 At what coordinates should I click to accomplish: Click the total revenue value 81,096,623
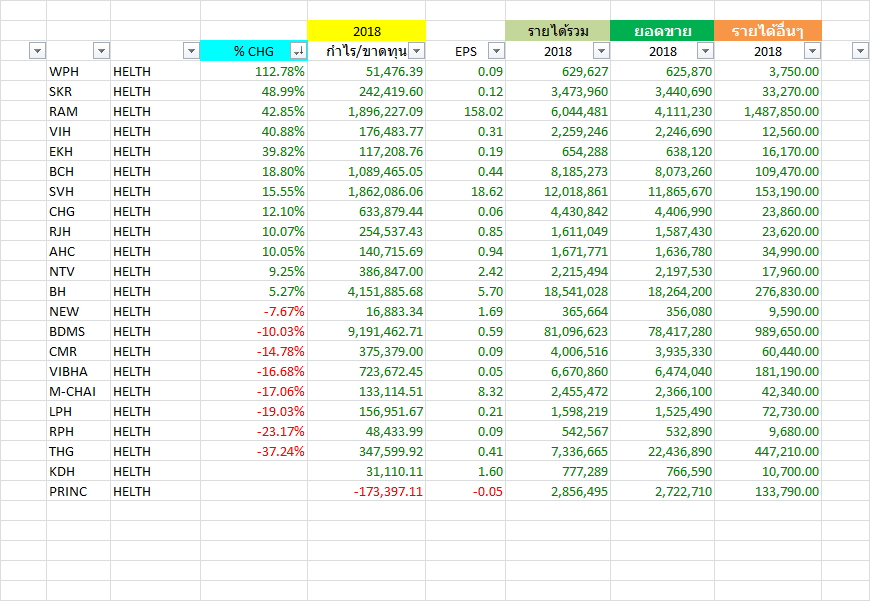point(576,331)
